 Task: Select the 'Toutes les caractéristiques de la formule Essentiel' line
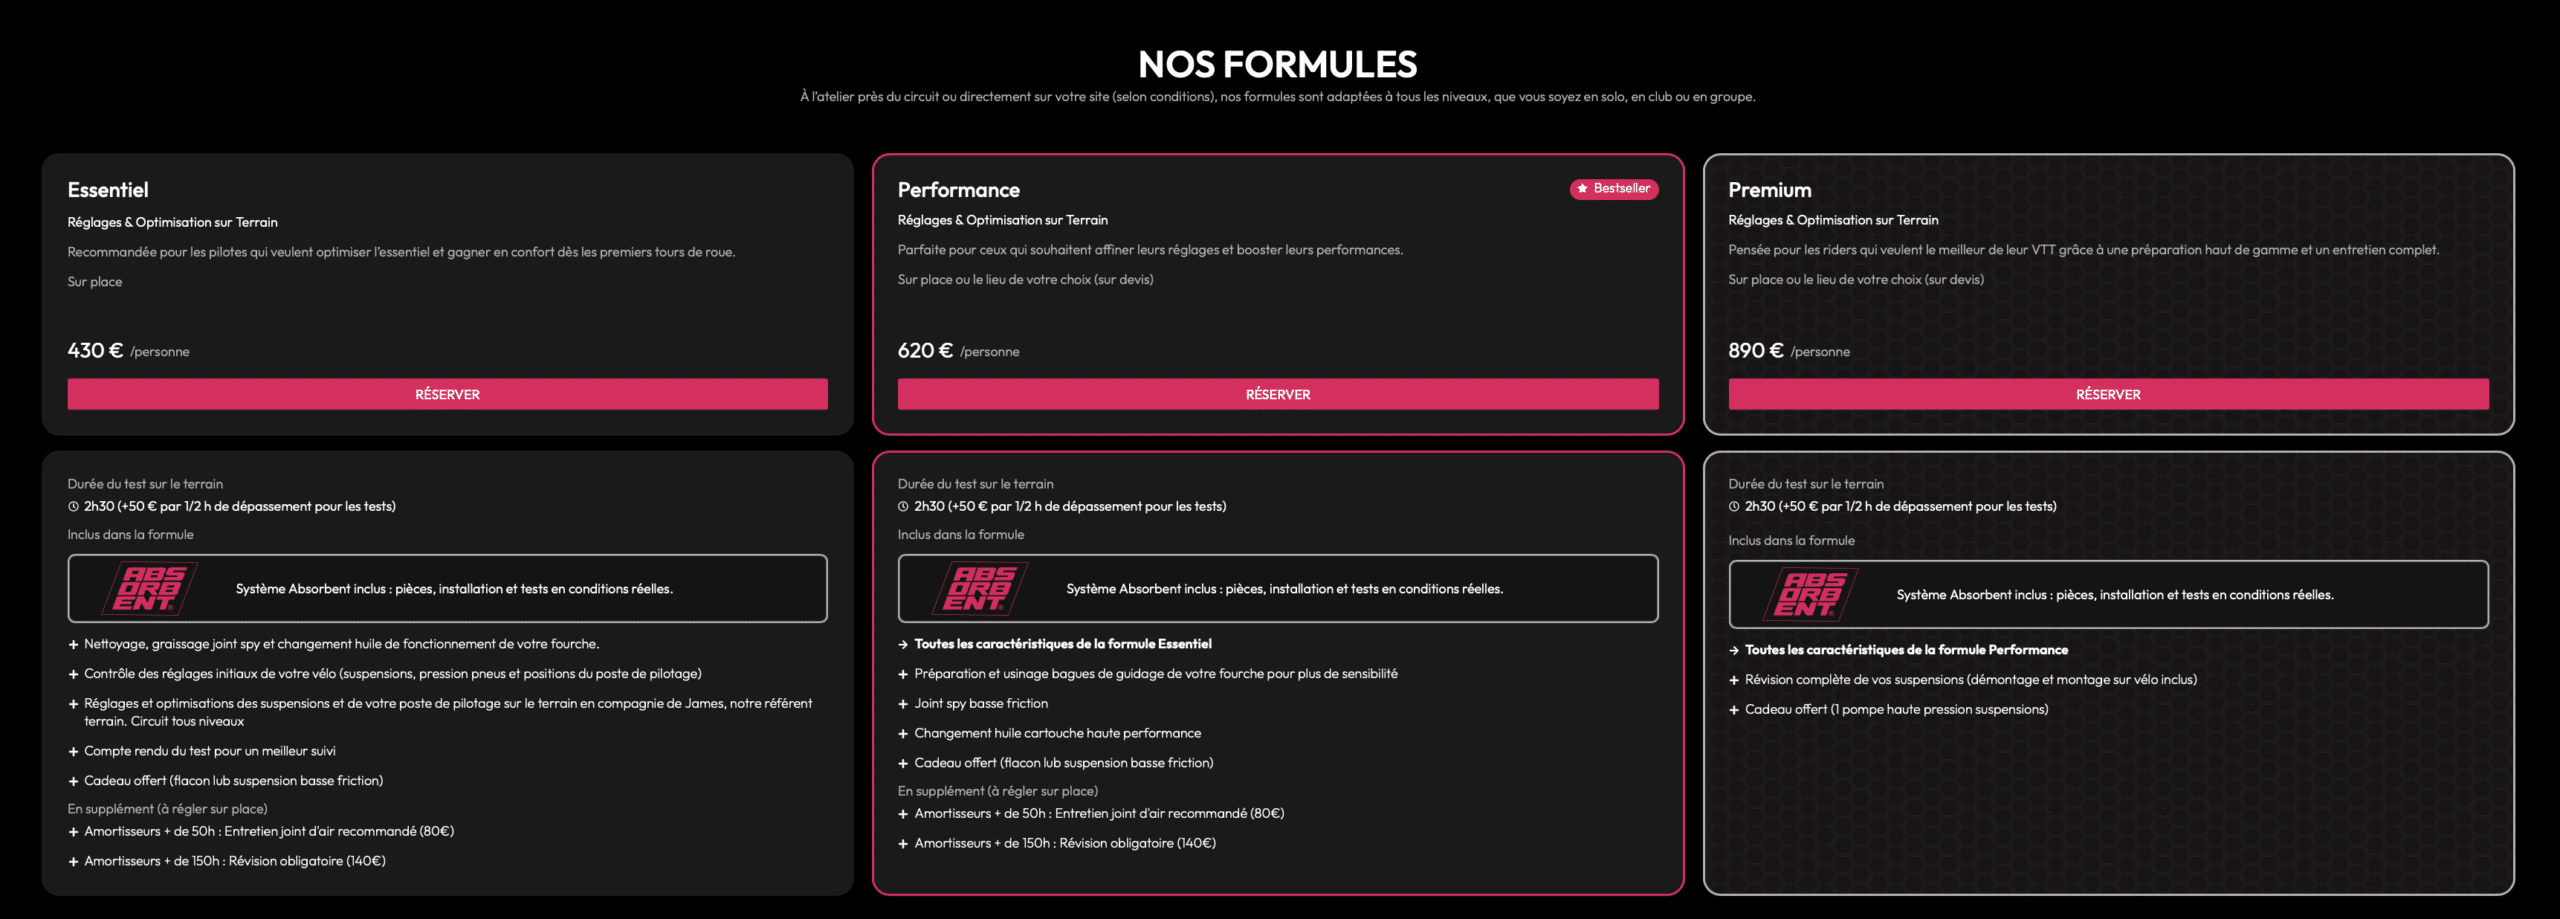pyautogui.click(x=1062, y=645)
